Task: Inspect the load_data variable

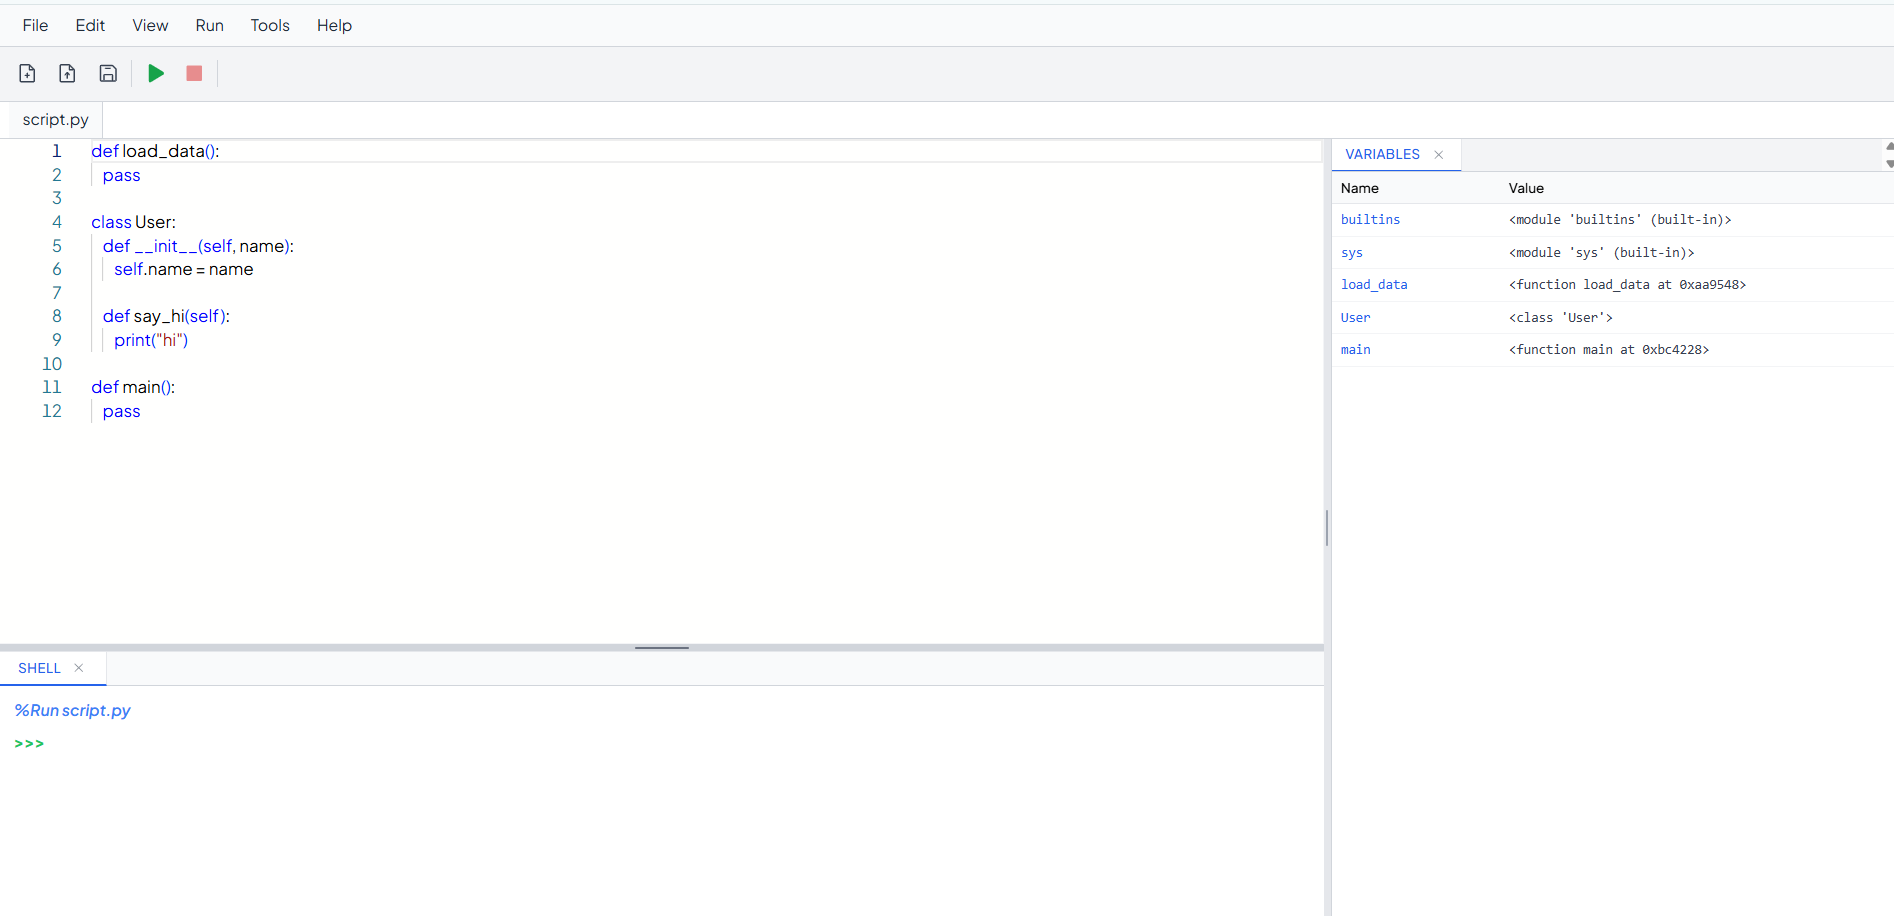Action: (x=1374, y=284)
